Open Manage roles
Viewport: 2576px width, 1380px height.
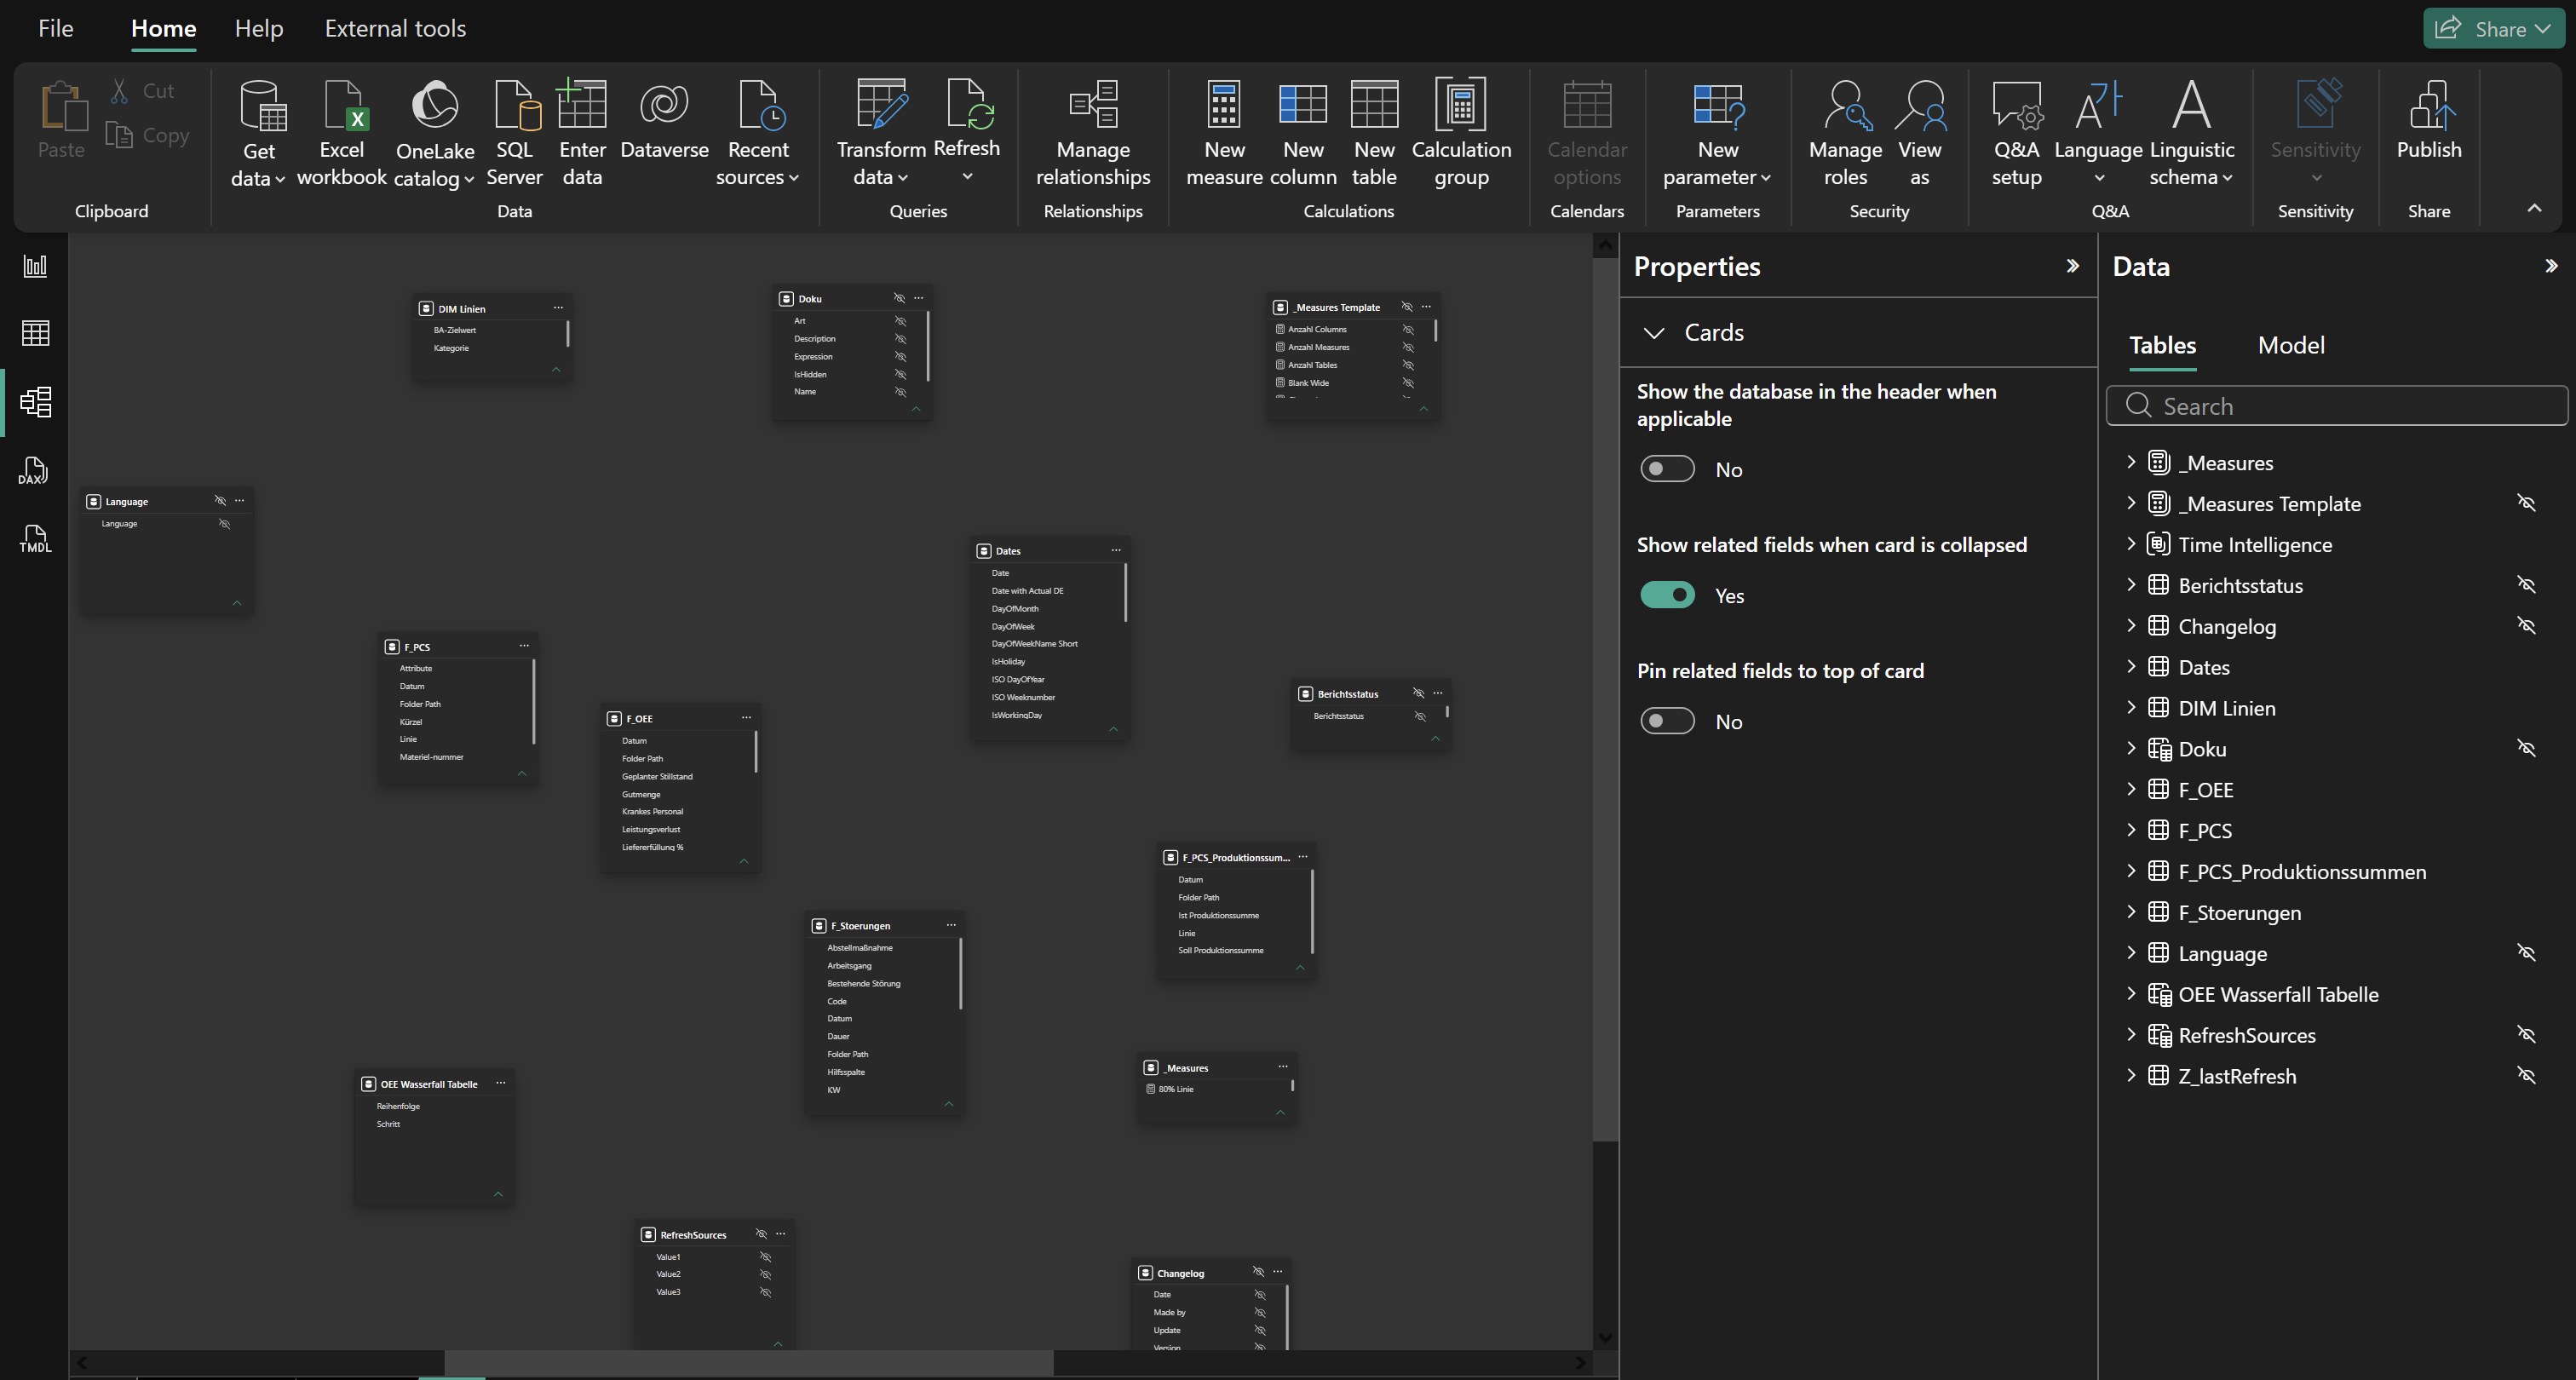tap(1845, 134)
